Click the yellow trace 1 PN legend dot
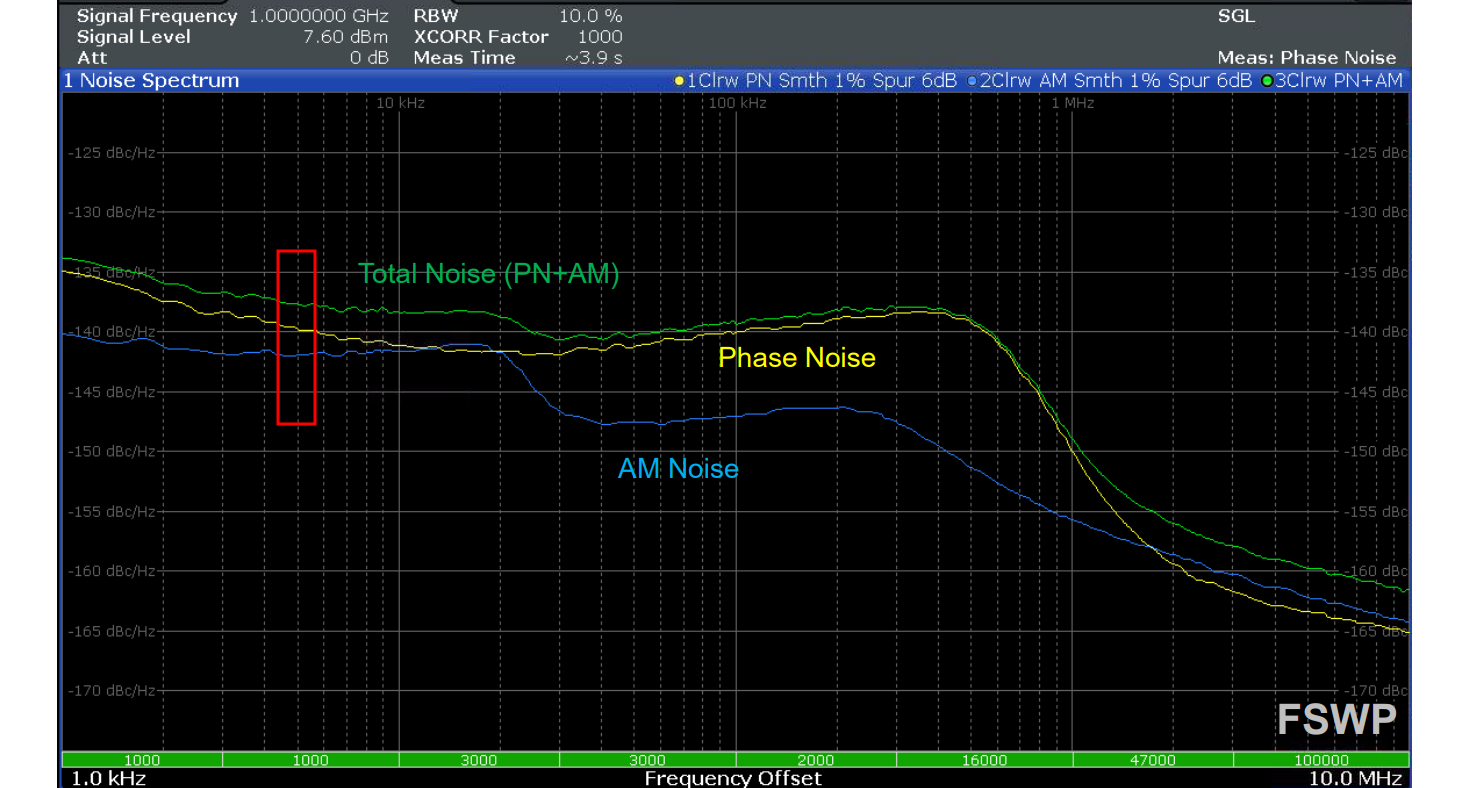Viewport: 1460px width, 788px height. pos(679,81)
